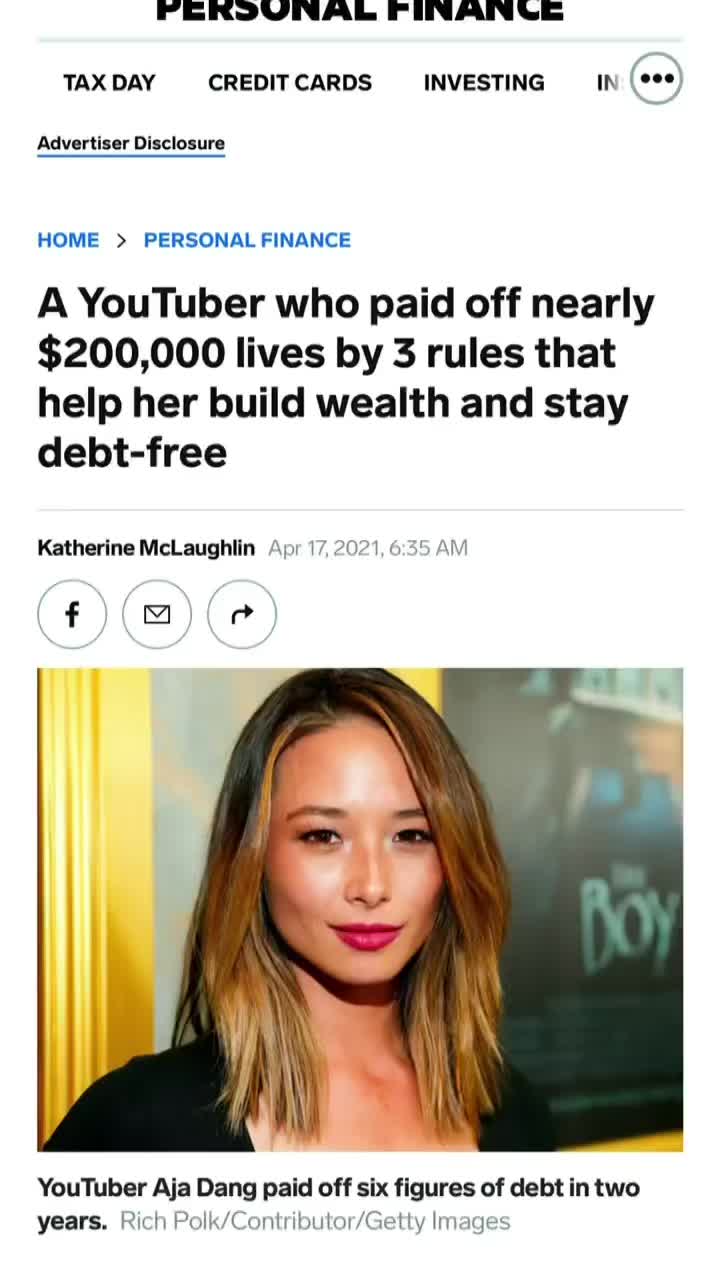Viewport: 720px width, 1280px height.
Task: Email this article via envelope icon
Action: (x=157, y=614)
